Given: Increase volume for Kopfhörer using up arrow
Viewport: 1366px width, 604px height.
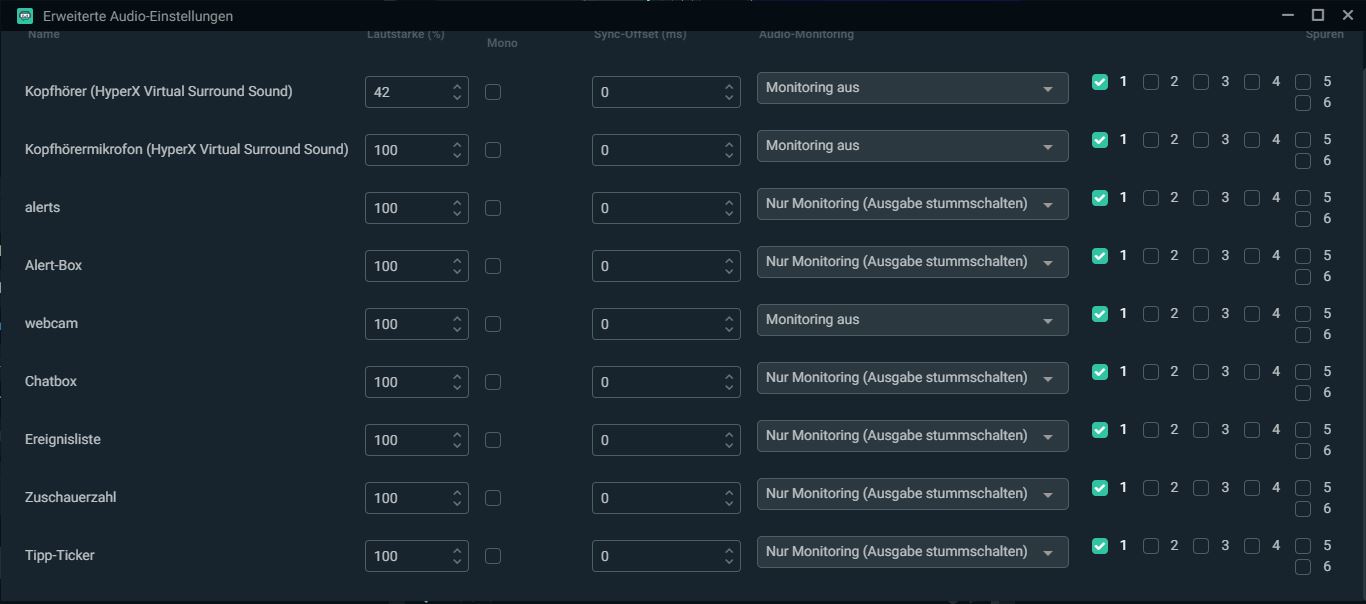Looking at the screenshot, I should (x=457, y=86).
